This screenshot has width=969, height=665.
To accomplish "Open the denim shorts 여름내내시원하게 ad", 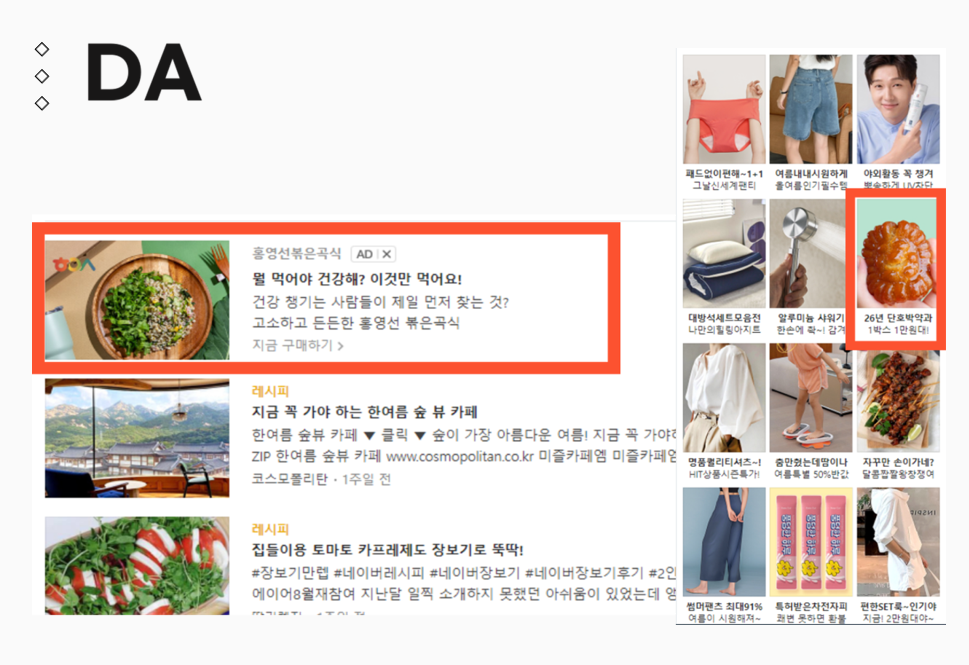I will tap(811, 122).
